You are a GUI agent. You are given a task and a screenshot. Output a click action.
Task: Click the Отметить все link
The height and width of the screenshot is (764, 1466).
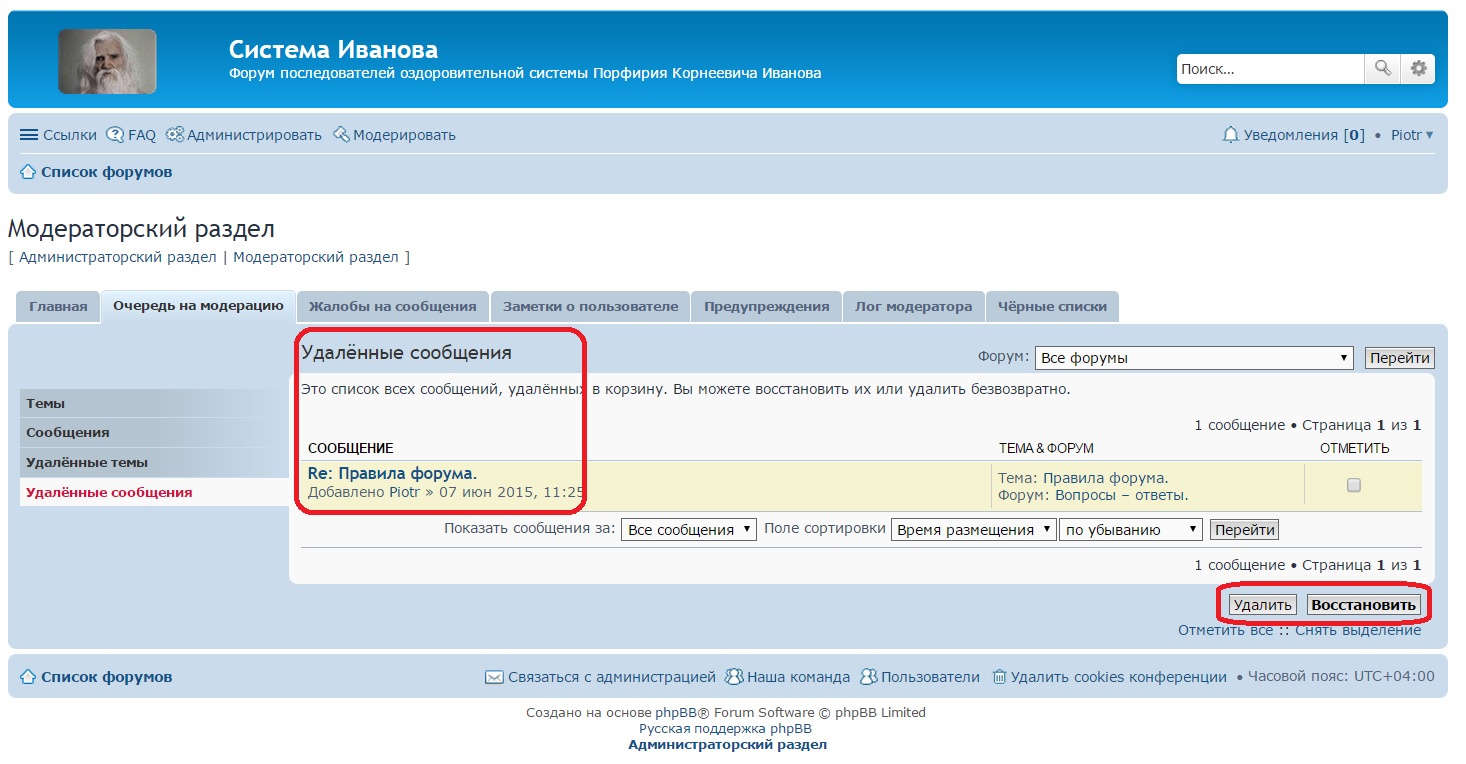[x=1225, y=630]
